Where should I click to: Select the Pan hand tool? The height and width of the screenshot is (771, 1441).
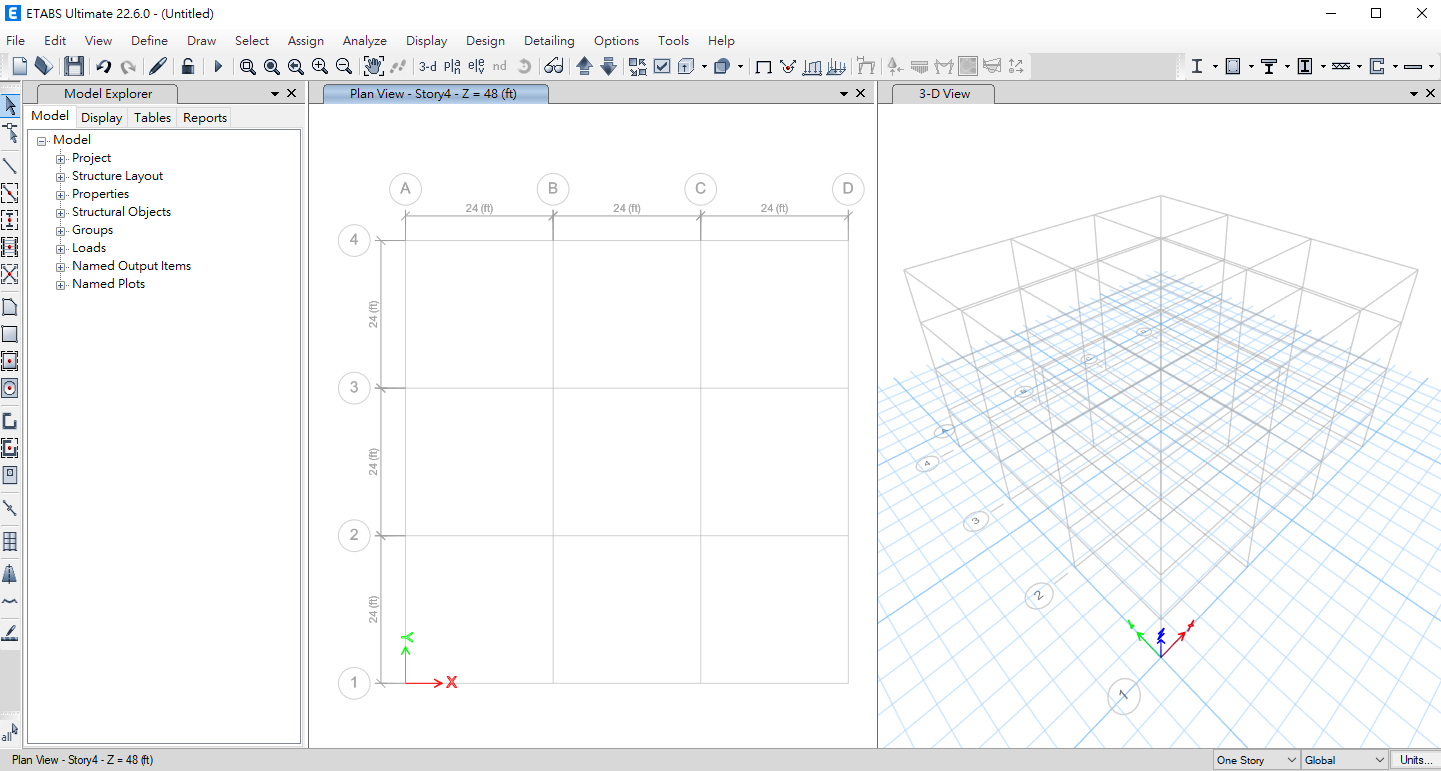[374, 66]
